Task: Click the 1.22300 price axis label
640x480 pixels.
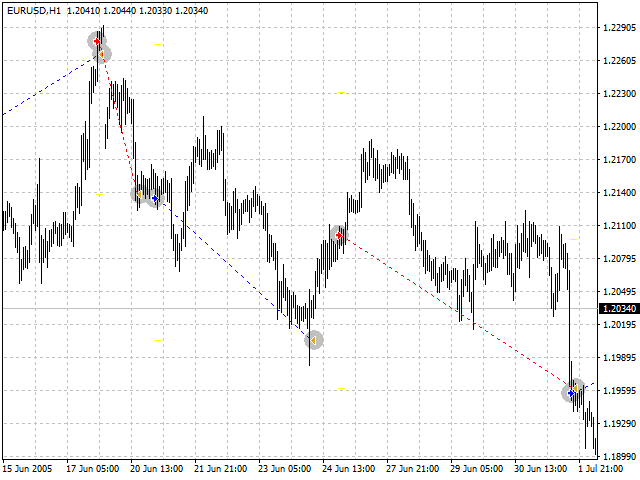Action: pyautogui.click(x=619, y=94)
